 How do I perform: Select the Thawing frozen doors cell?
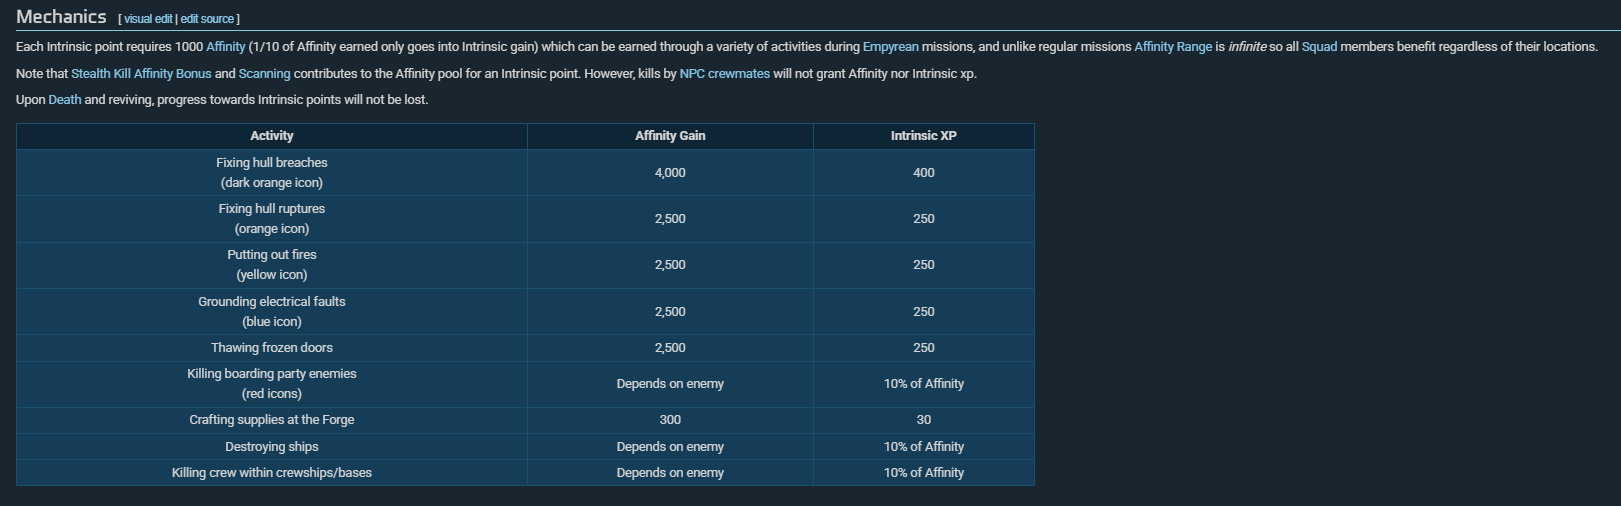point(272,348)
